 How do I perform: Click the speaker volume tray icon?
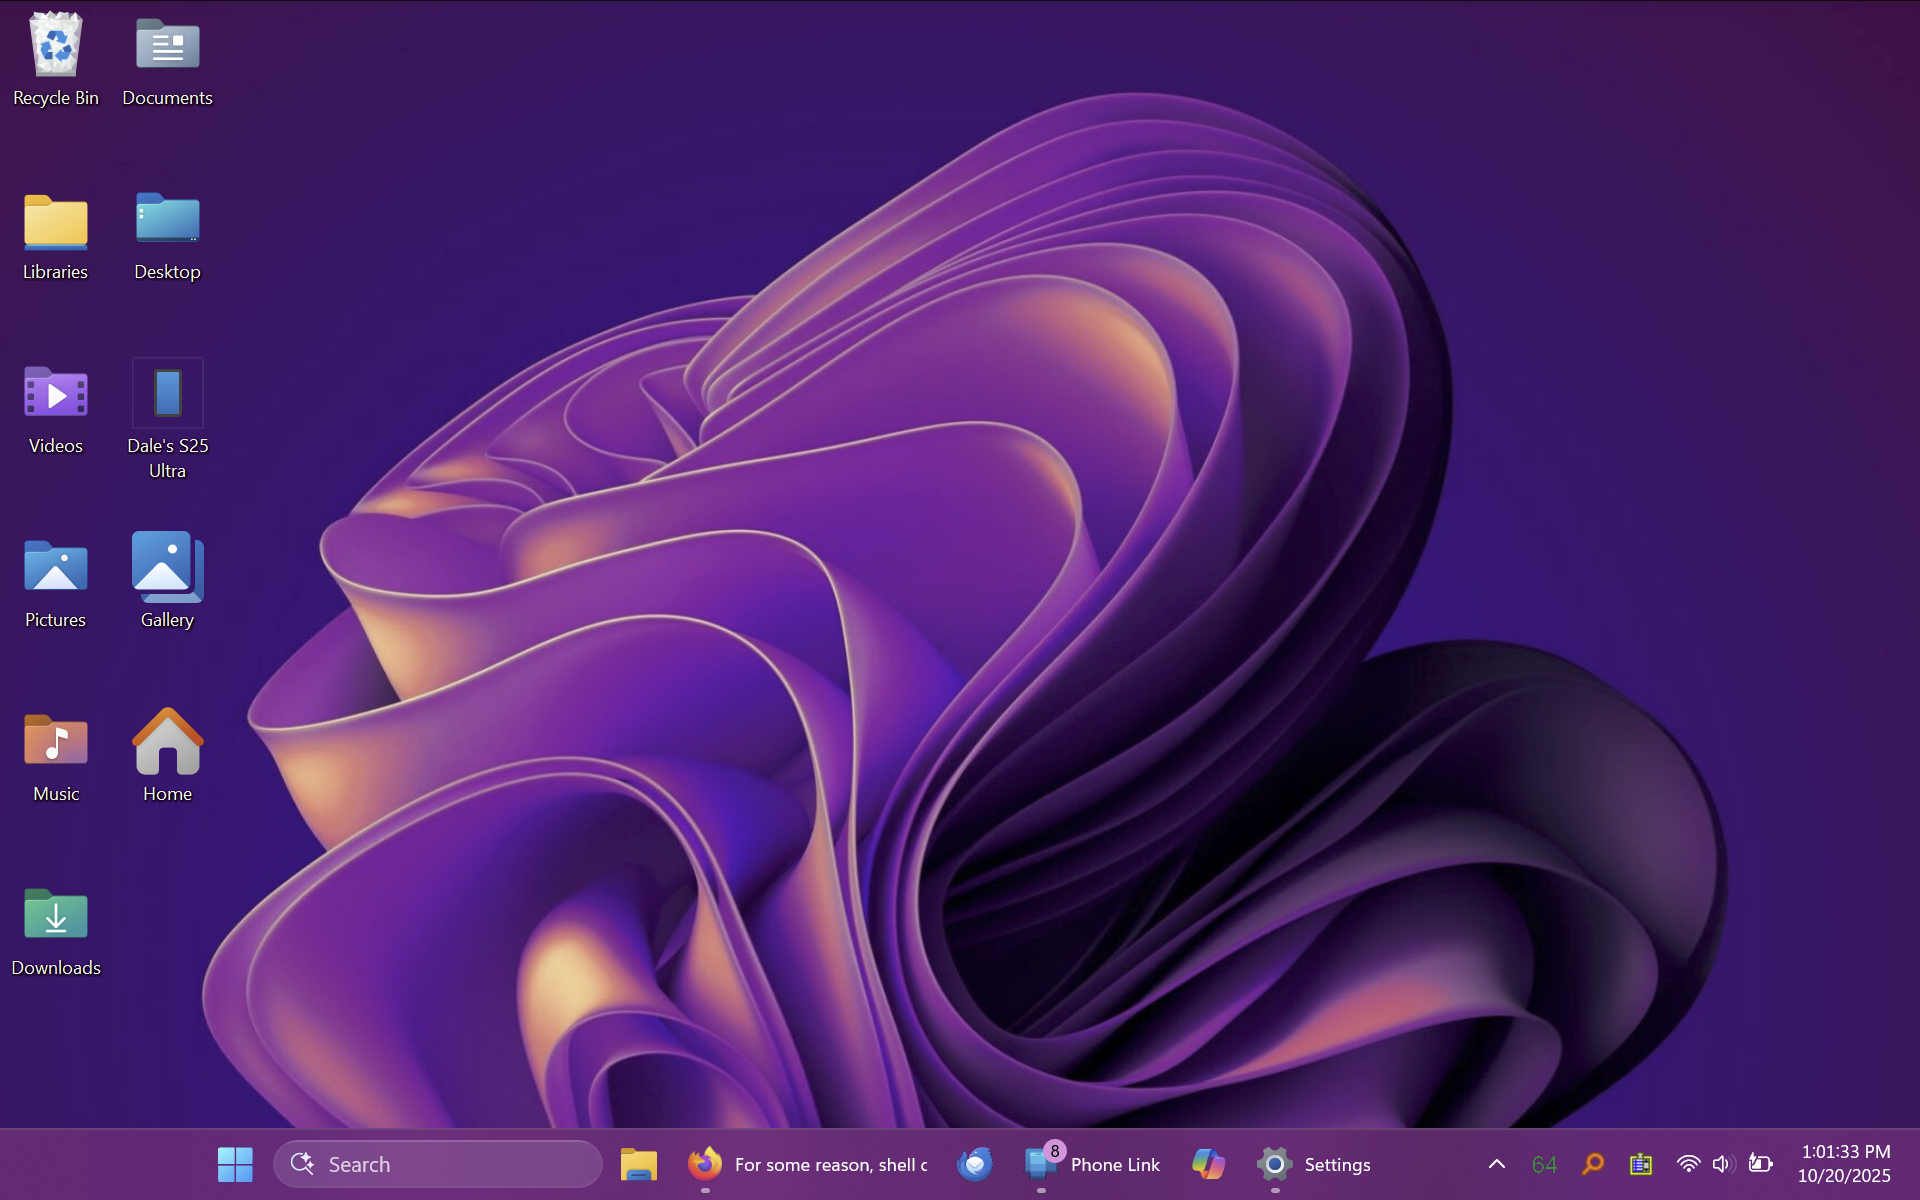(1722, 1164)
